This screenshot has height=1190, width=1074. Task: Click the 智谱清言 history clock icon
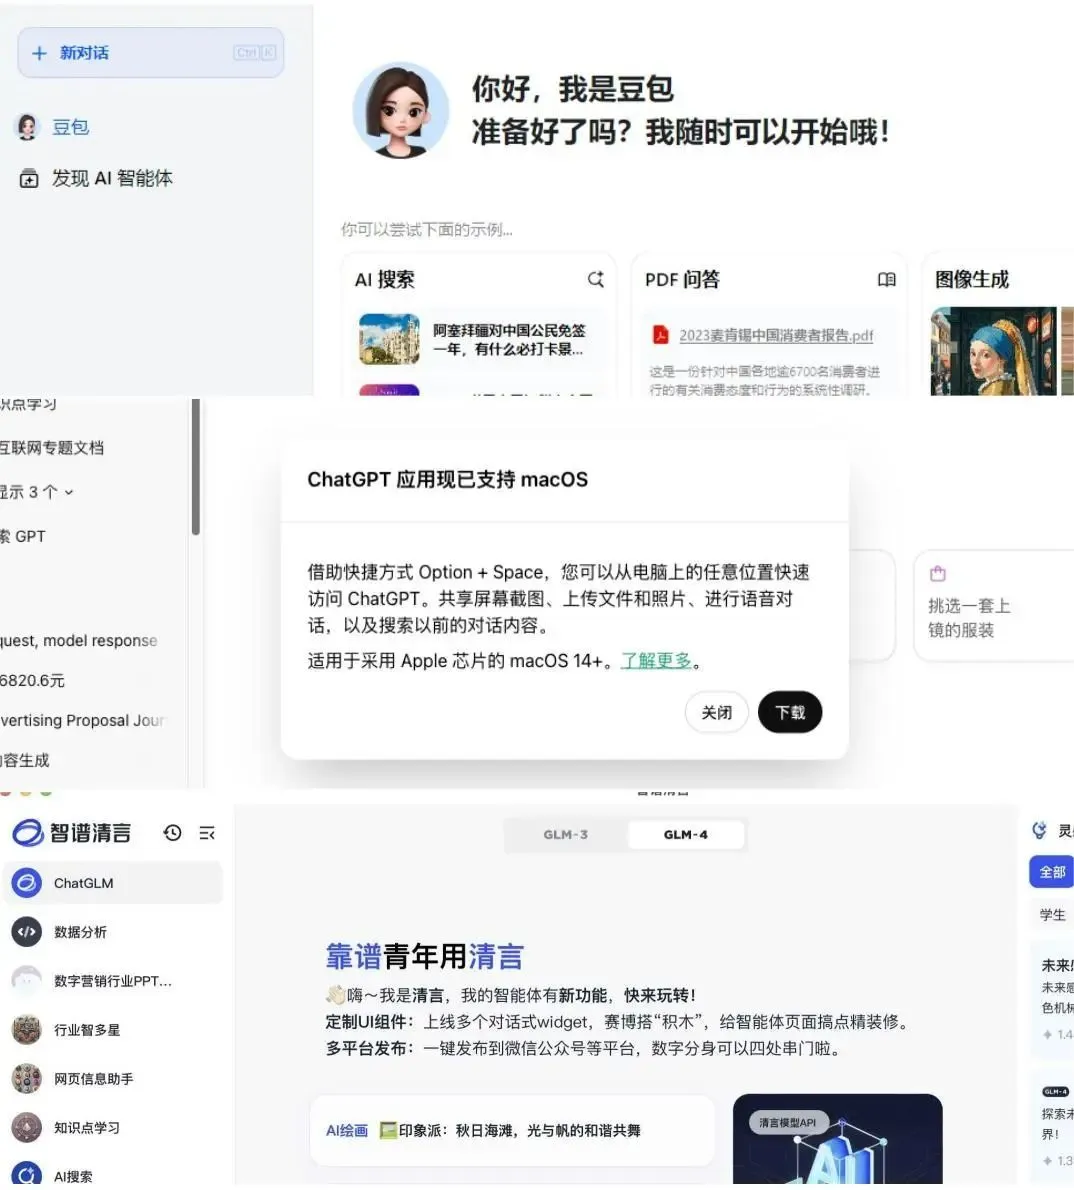[172, 833]
